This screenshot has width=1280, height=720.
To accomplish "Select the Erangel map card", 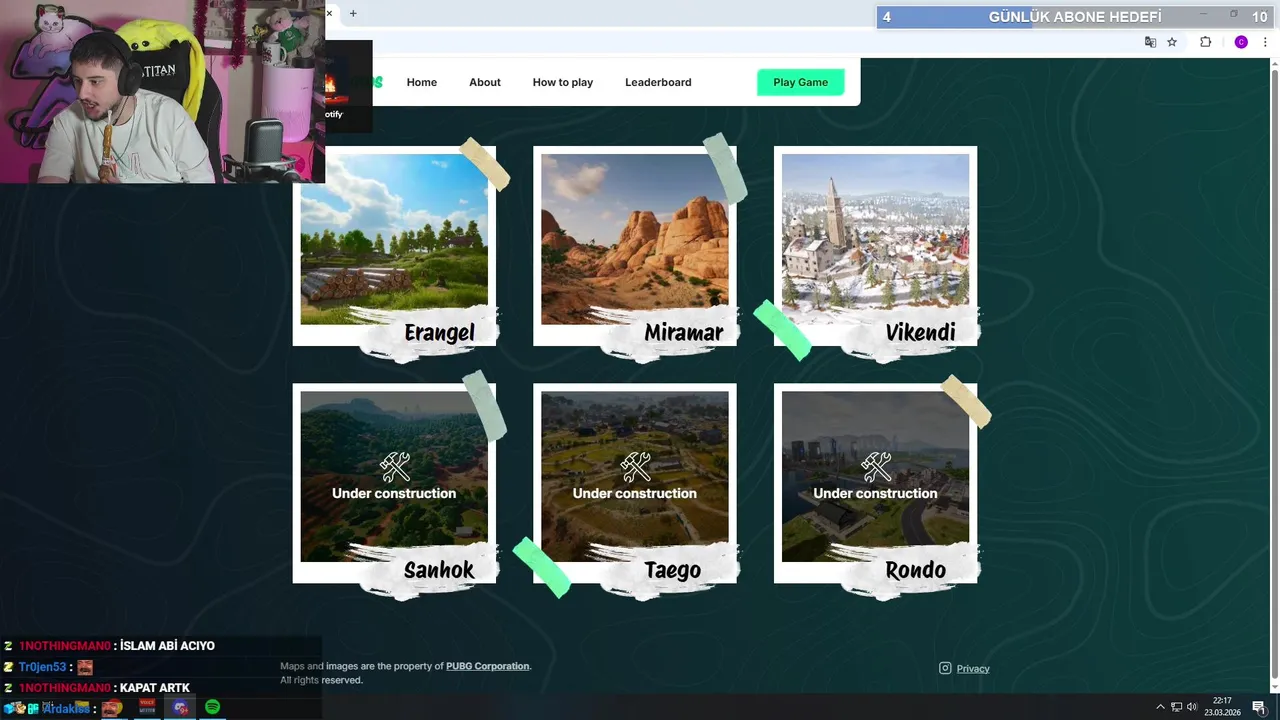I will pyautogui.click(x=394, y=246).
